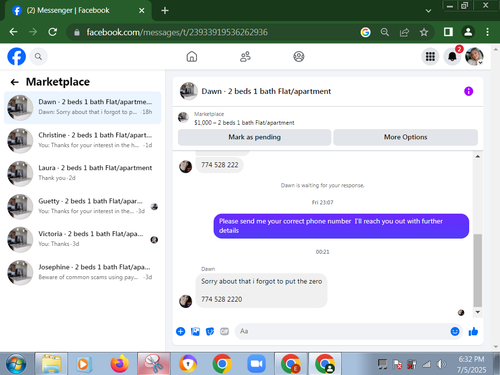The height and width of the screenshot is (375, 500).
Task: Close the Messenger Facebook tab
Action: [142, 11]
